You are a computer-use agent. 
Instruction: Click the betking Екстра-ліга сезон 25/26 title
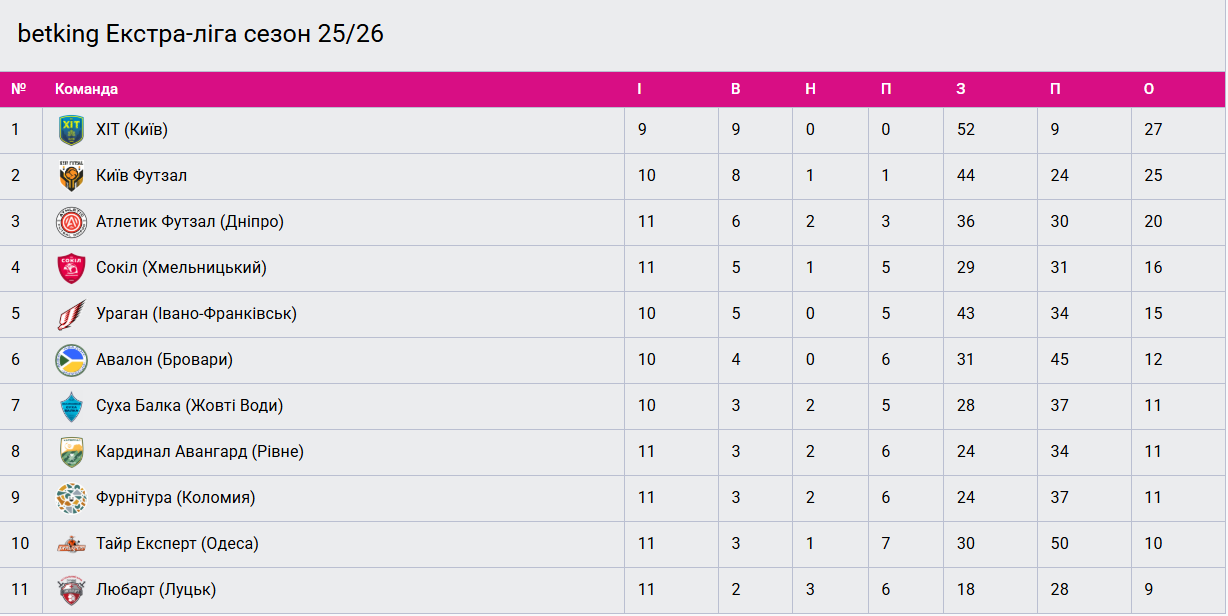click(x=201, y=34)
